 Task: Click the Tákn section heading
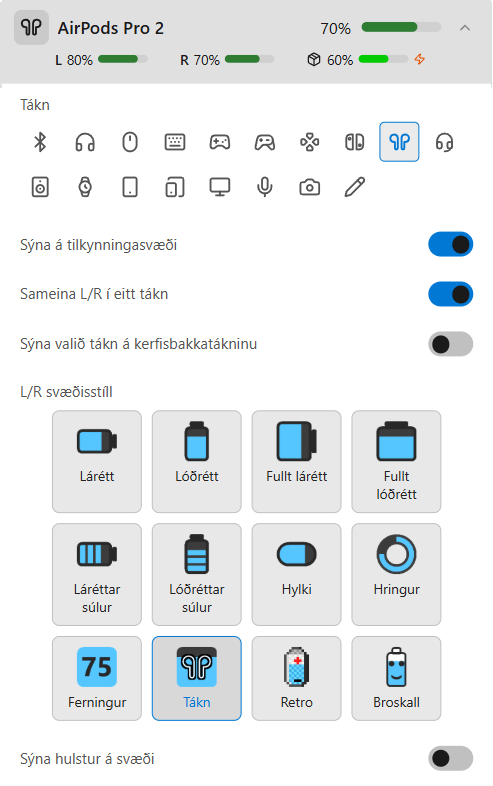[x=35, y=105]
